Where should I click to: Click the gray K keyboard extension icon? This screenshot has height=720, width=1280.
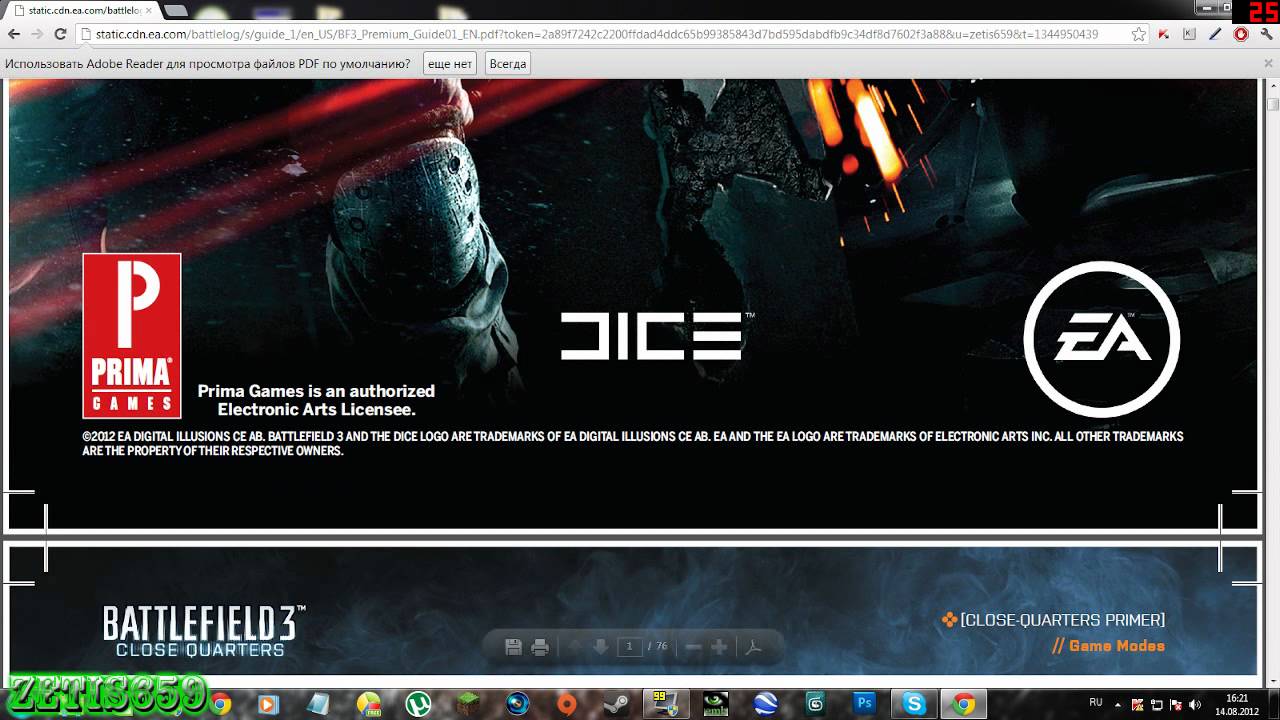[1189, 34]
